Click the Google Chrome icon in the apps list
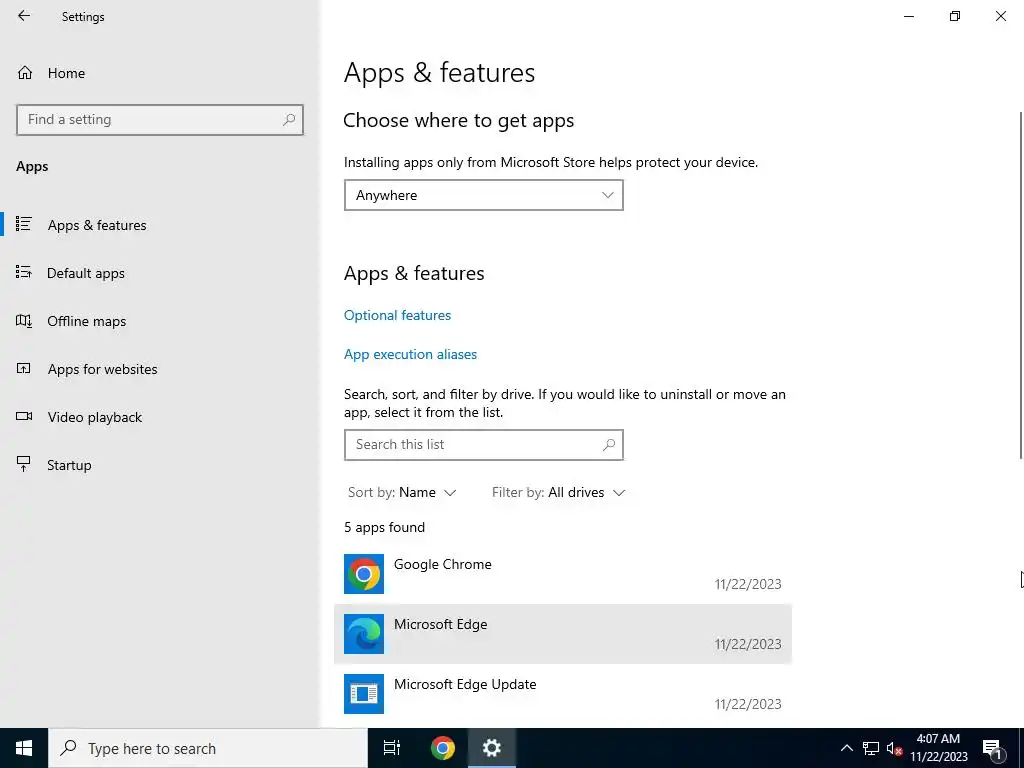Viewport: 1024px width, 768px height. (364, 574)
